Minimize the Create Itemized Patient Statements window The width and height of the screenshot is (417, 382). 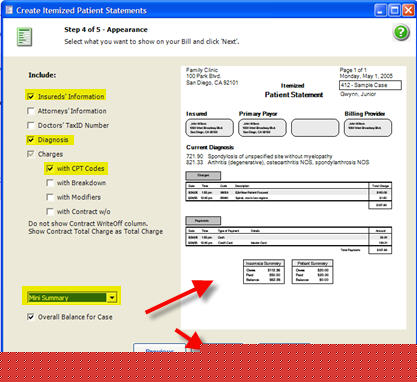(x=381, y=10)
